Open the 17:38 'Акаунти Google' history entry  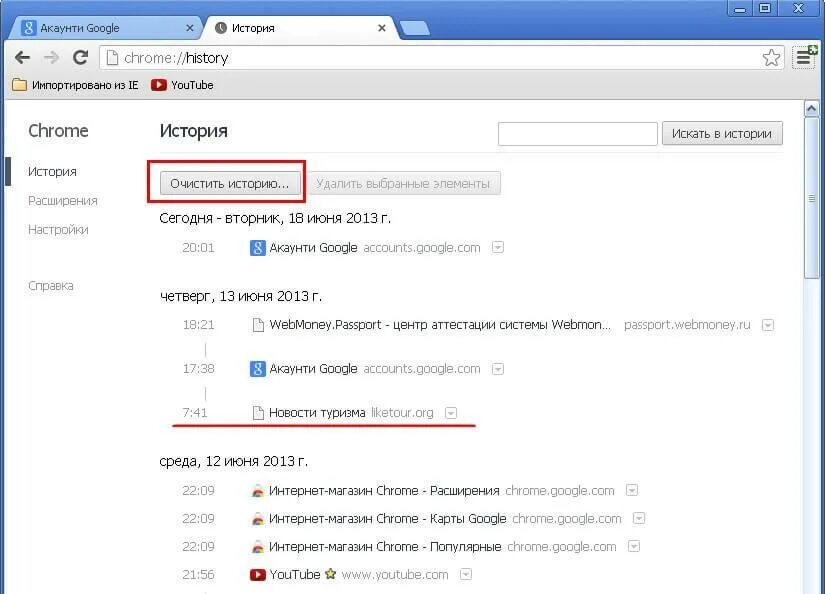(x=313, y=368)
